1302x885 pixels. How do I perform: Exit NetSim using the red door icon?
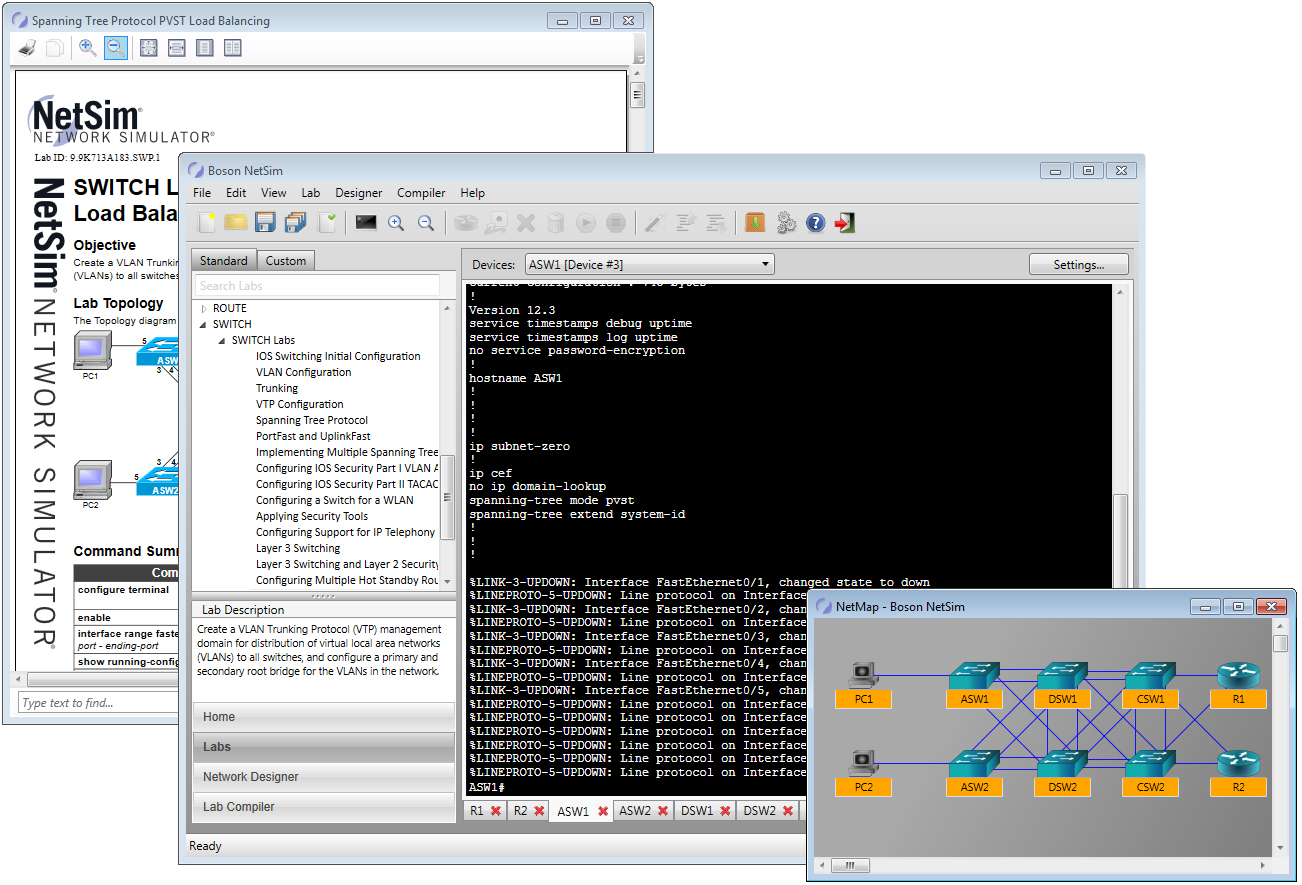[x=843, y=222]
